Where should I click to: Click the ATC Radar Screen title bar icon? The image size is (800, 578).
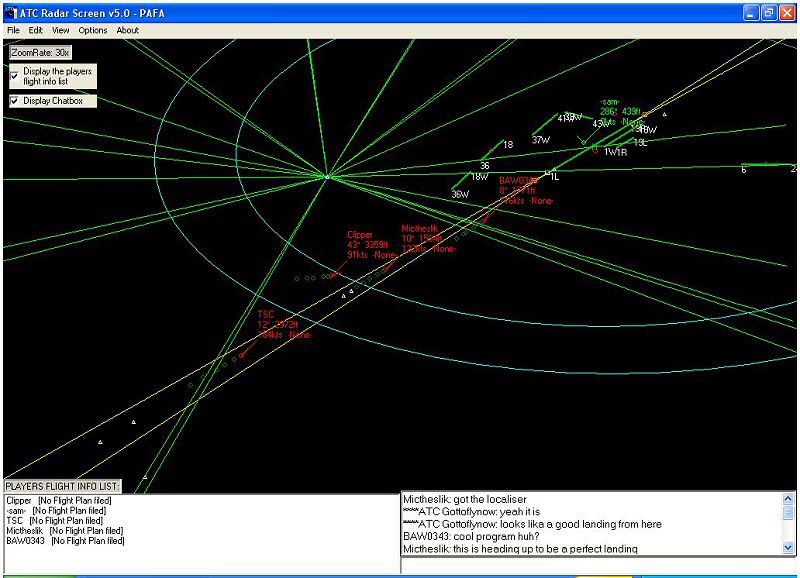11,12
